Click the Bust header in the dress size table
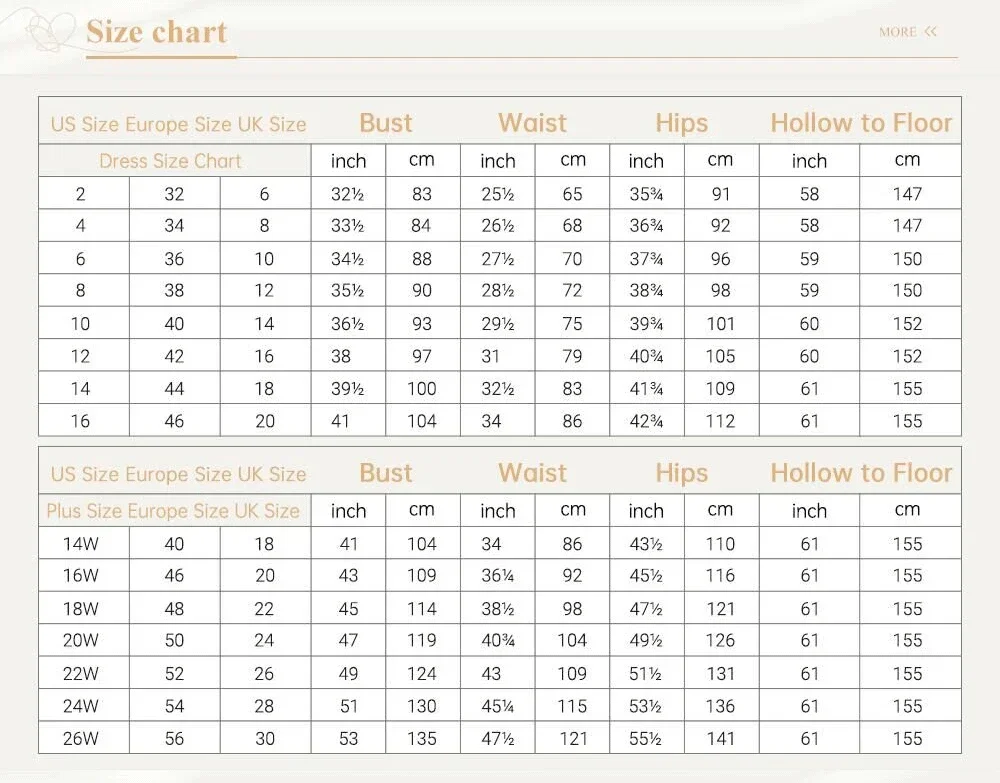This screenshot has width=1000, height=783. click(x=385, y=123)
